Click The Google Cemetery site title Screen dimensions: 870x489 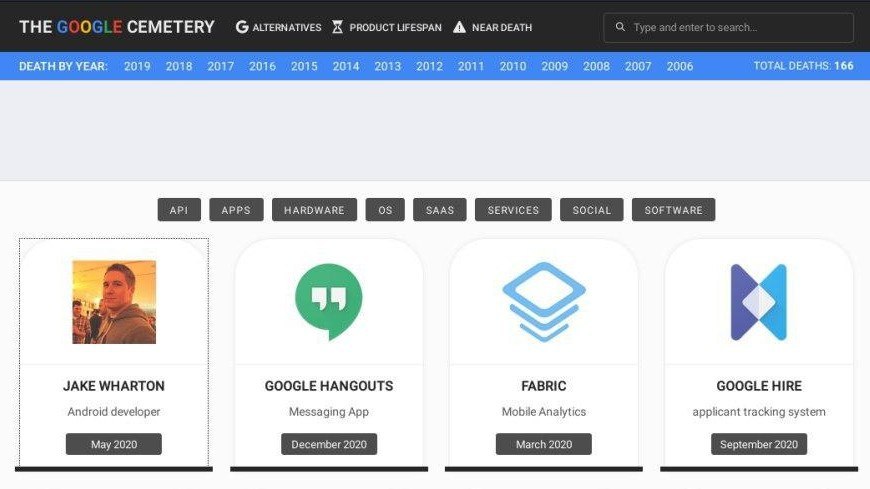(117, 27)
